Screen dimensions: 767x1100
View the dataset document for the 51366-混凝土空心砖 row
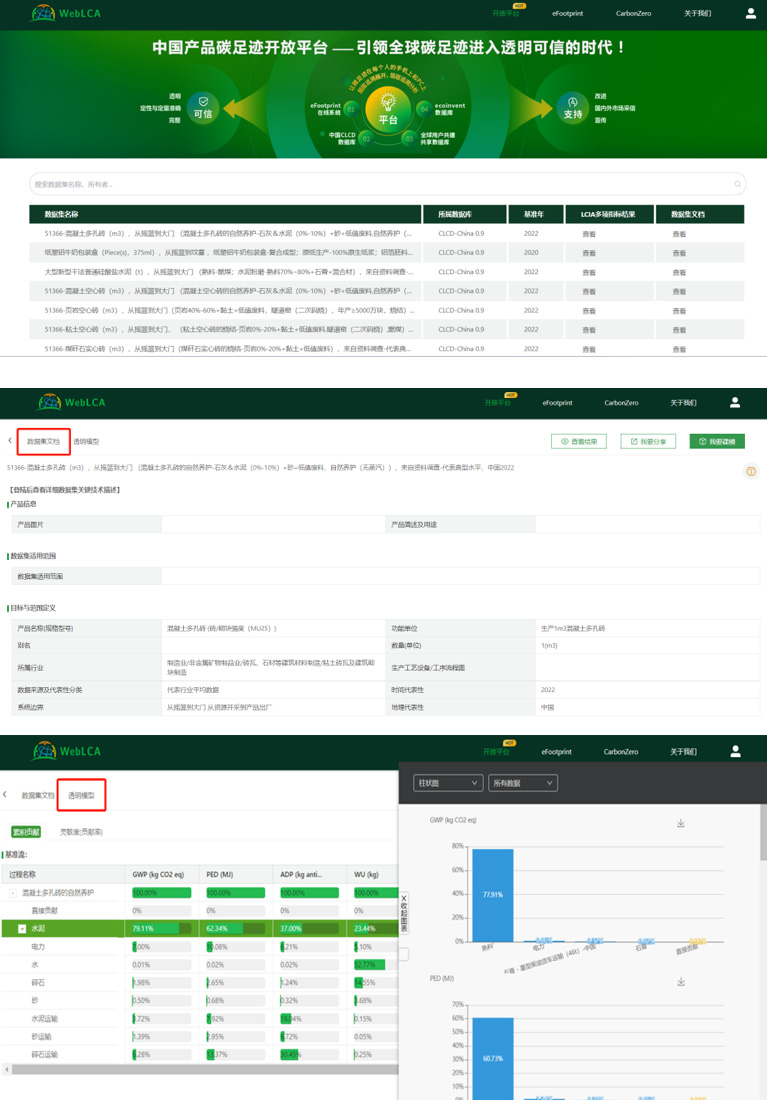click(x=679, y=291)
